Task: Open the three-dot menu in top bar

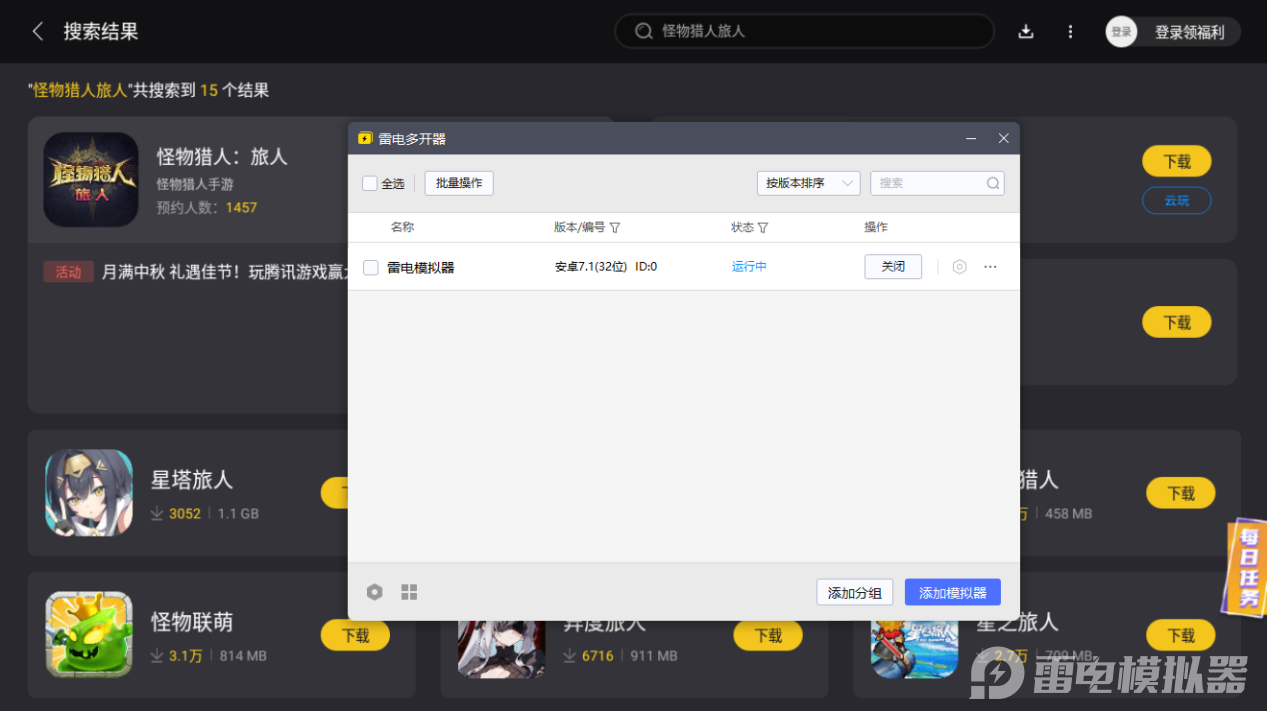Action: click(1070, 31)
